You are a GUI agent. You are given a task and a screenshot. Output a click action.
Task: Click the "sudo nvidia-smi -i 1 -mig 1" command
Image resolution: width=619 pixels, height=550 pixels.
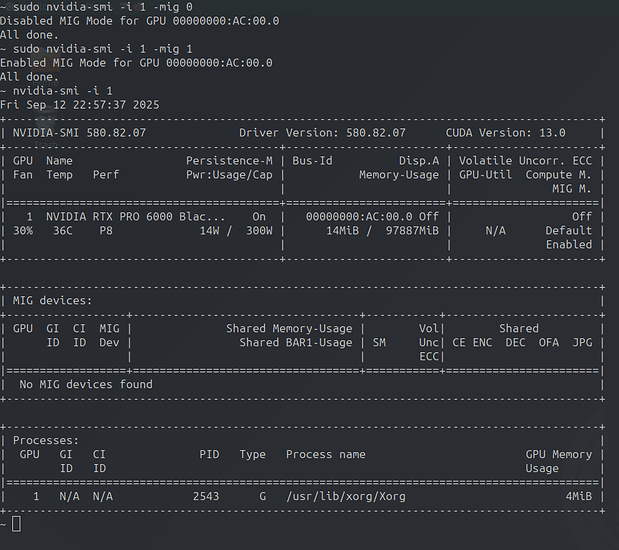coord(100,48)
